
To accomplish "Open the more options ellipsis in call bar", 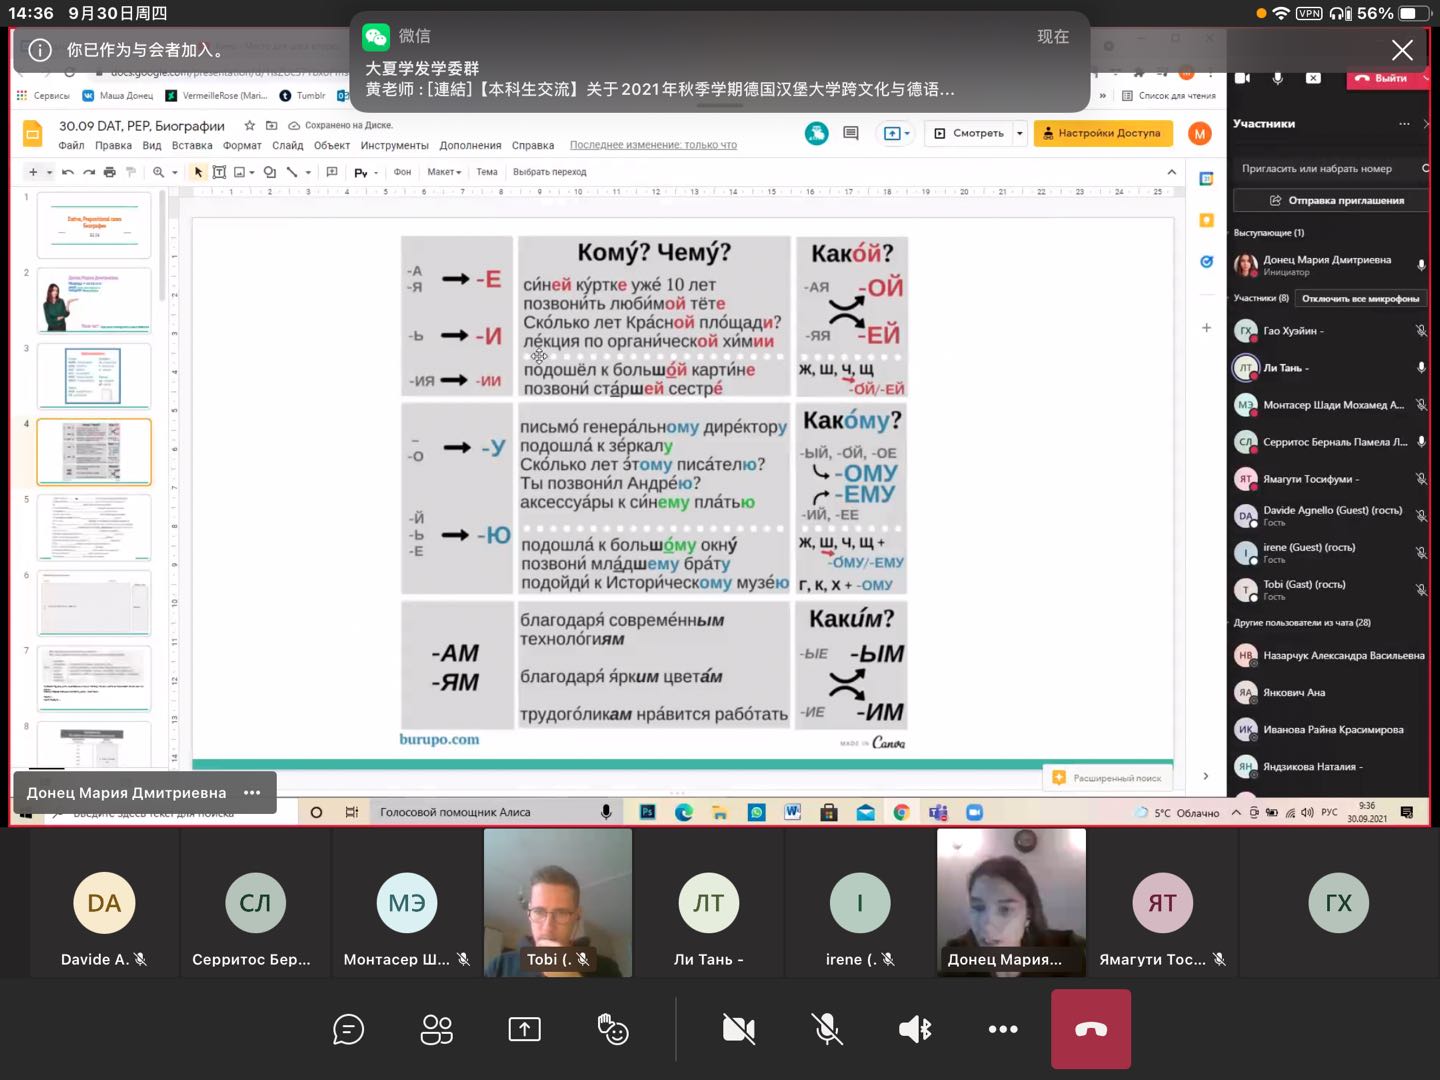I will coord(1002,1029).
